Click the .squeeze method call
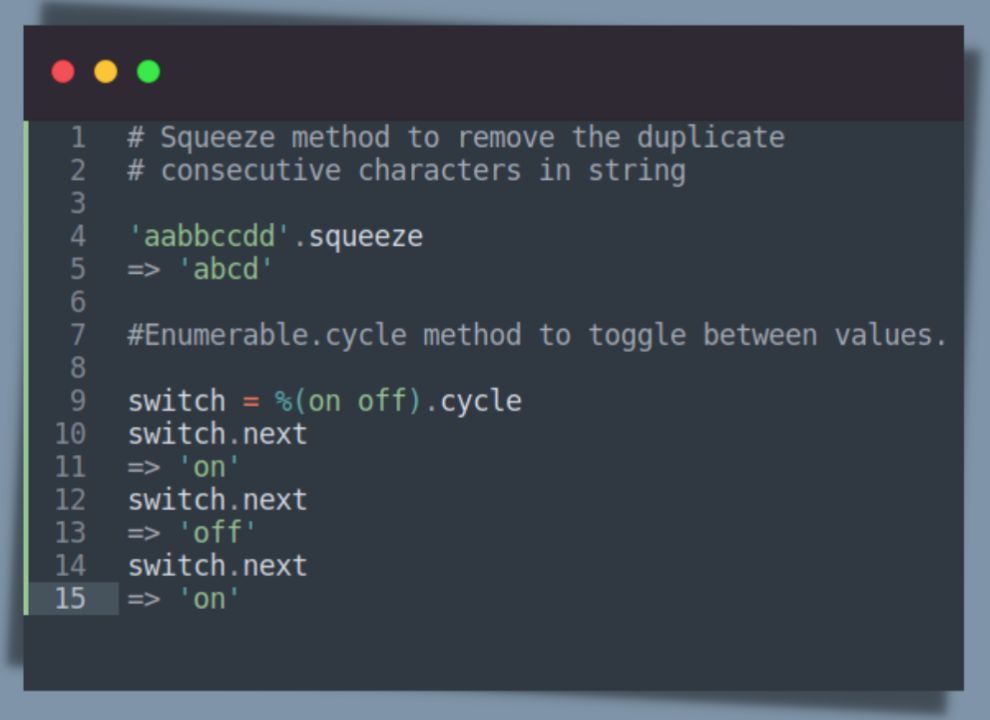This screenshot has height=720, width=990. (358, 237)
